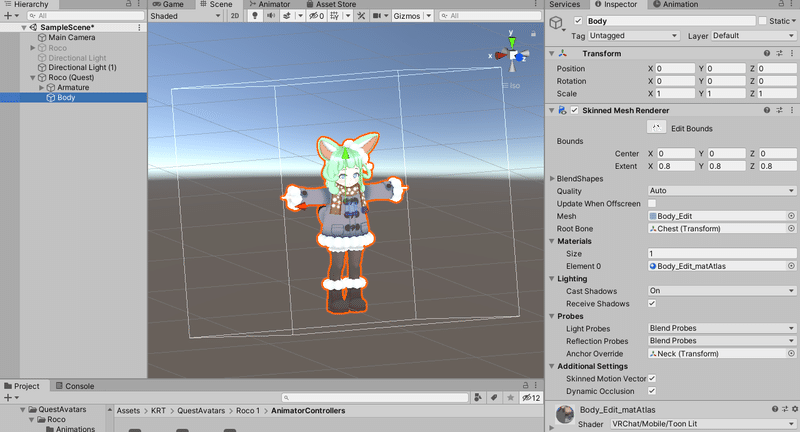This screenshot has width=800, height=432.
Task: Enable Update When Offscreen checkbox
Action: [x=652, y=204]
